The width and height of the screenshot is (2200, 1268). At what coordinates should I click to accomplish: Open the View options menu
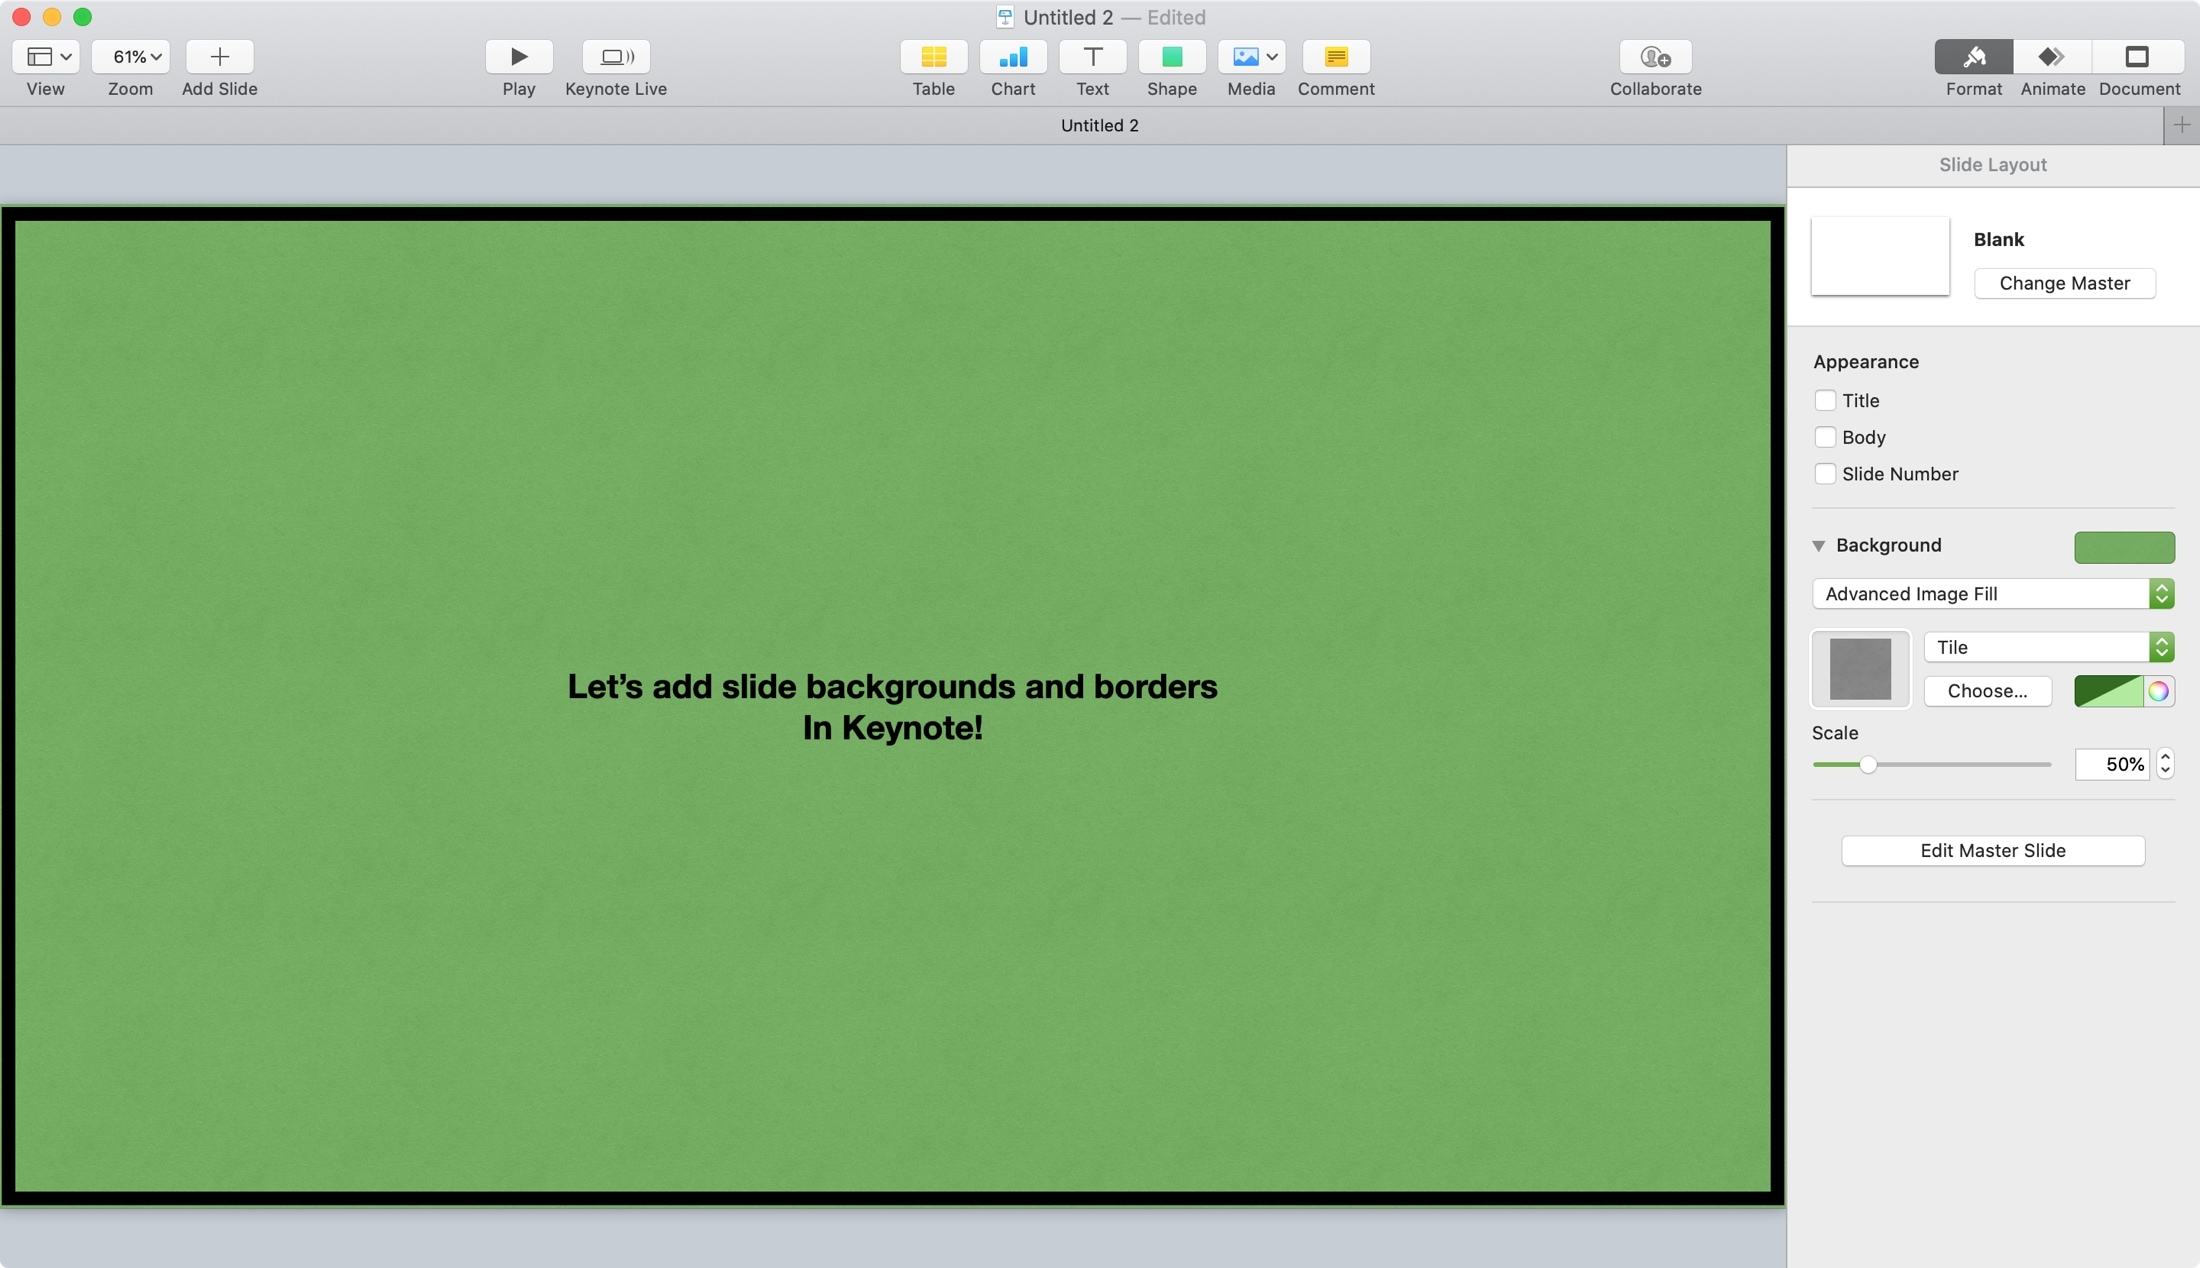[46, 57]
